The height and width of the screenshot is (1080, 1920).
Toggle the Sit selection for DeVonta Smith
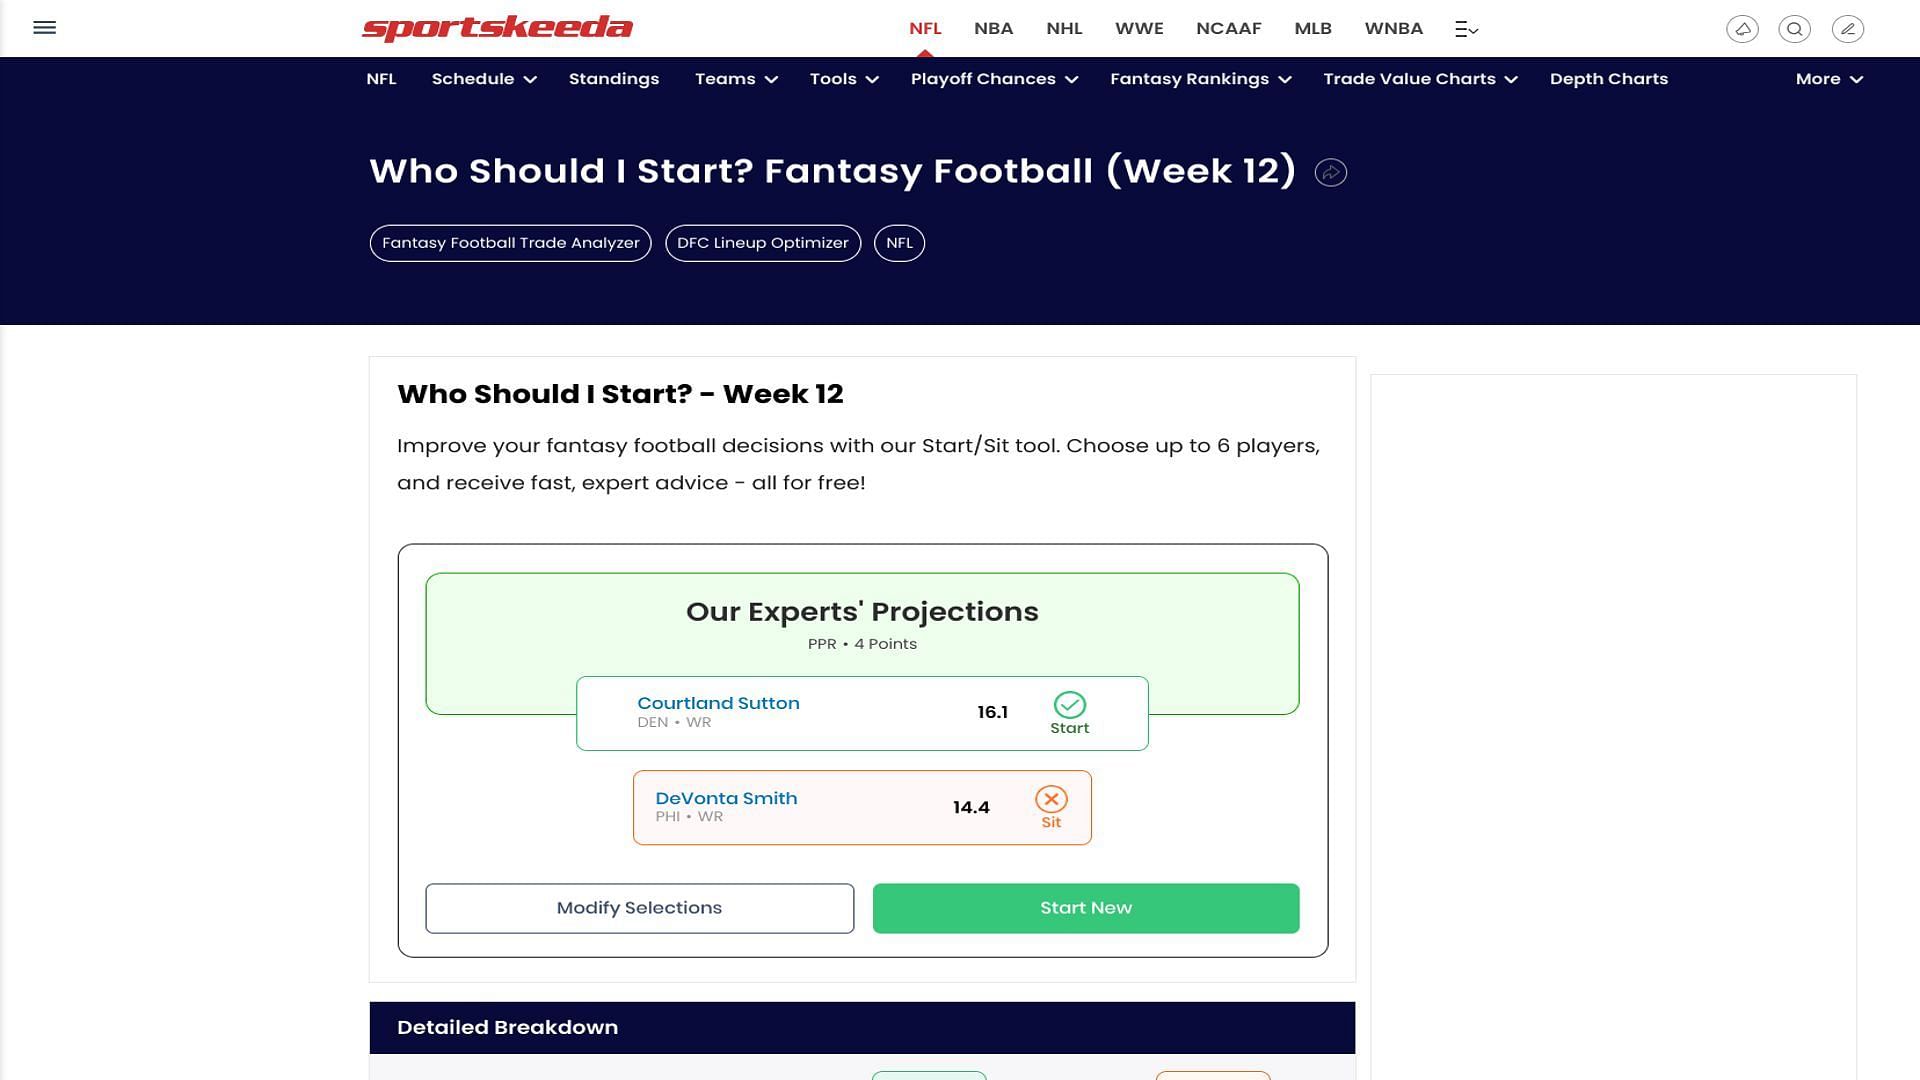pos(1052,806)
